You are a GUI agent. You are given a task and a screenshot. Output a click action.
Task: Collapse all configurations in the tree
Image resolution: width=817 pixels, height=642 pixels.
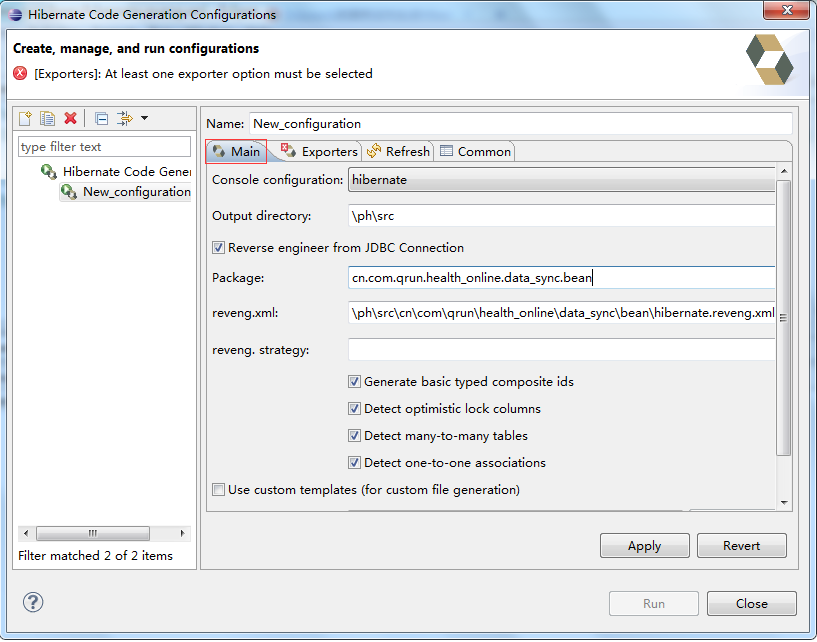coord(101,118)
